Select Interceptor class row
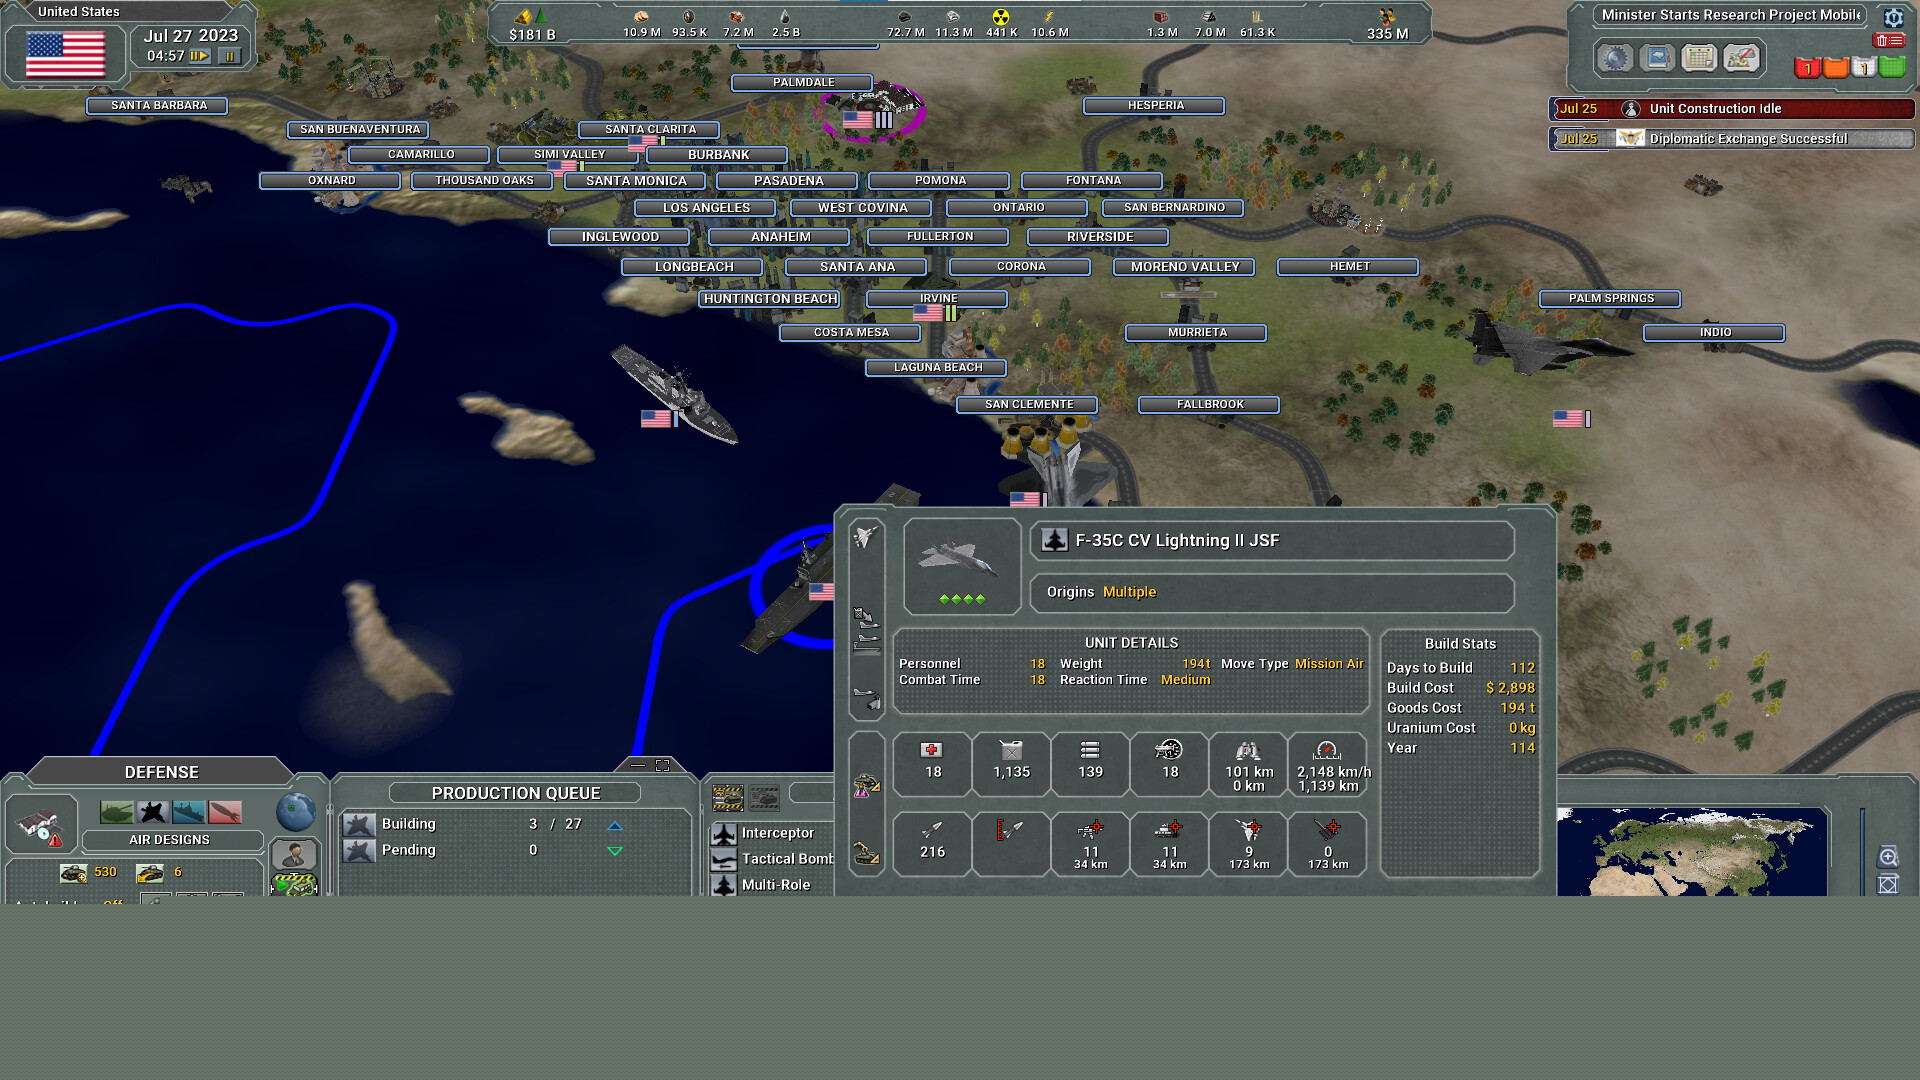This screenshot has height=1080, width=1920. 772,833
